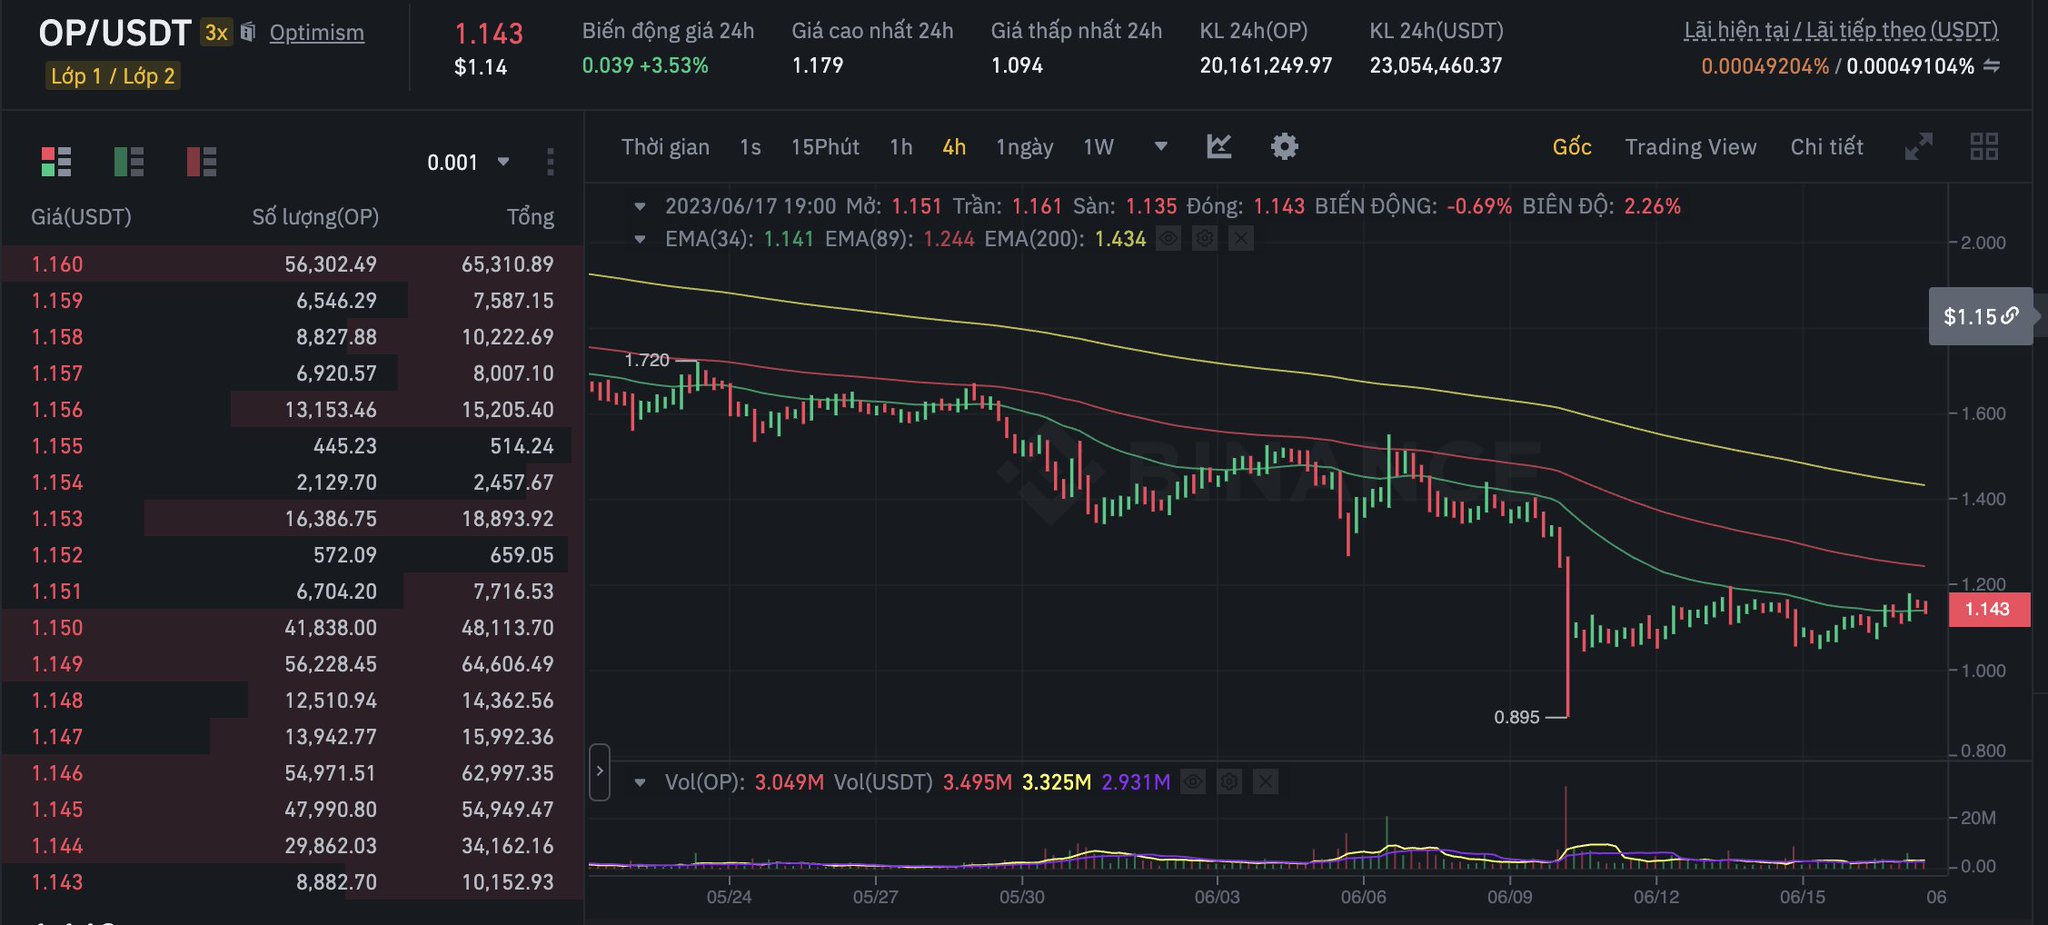Screen dimensions: 2048x925
Task: Click the Giá(USDT) column header
Action: [x=81, y=217]
